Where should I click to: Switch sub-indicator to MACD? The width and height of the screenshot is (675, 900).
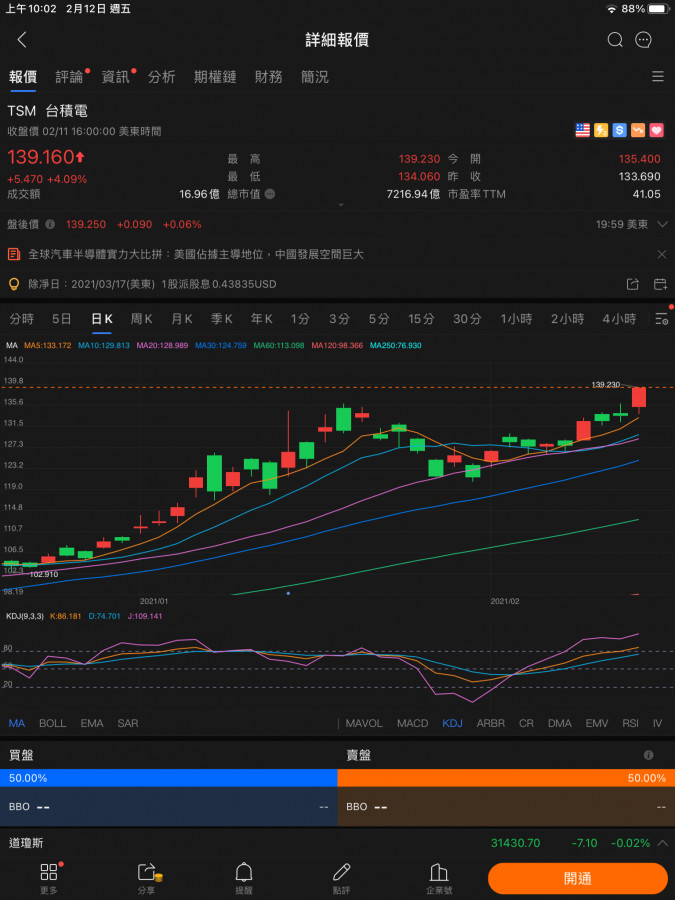click(x=412, y=723)
